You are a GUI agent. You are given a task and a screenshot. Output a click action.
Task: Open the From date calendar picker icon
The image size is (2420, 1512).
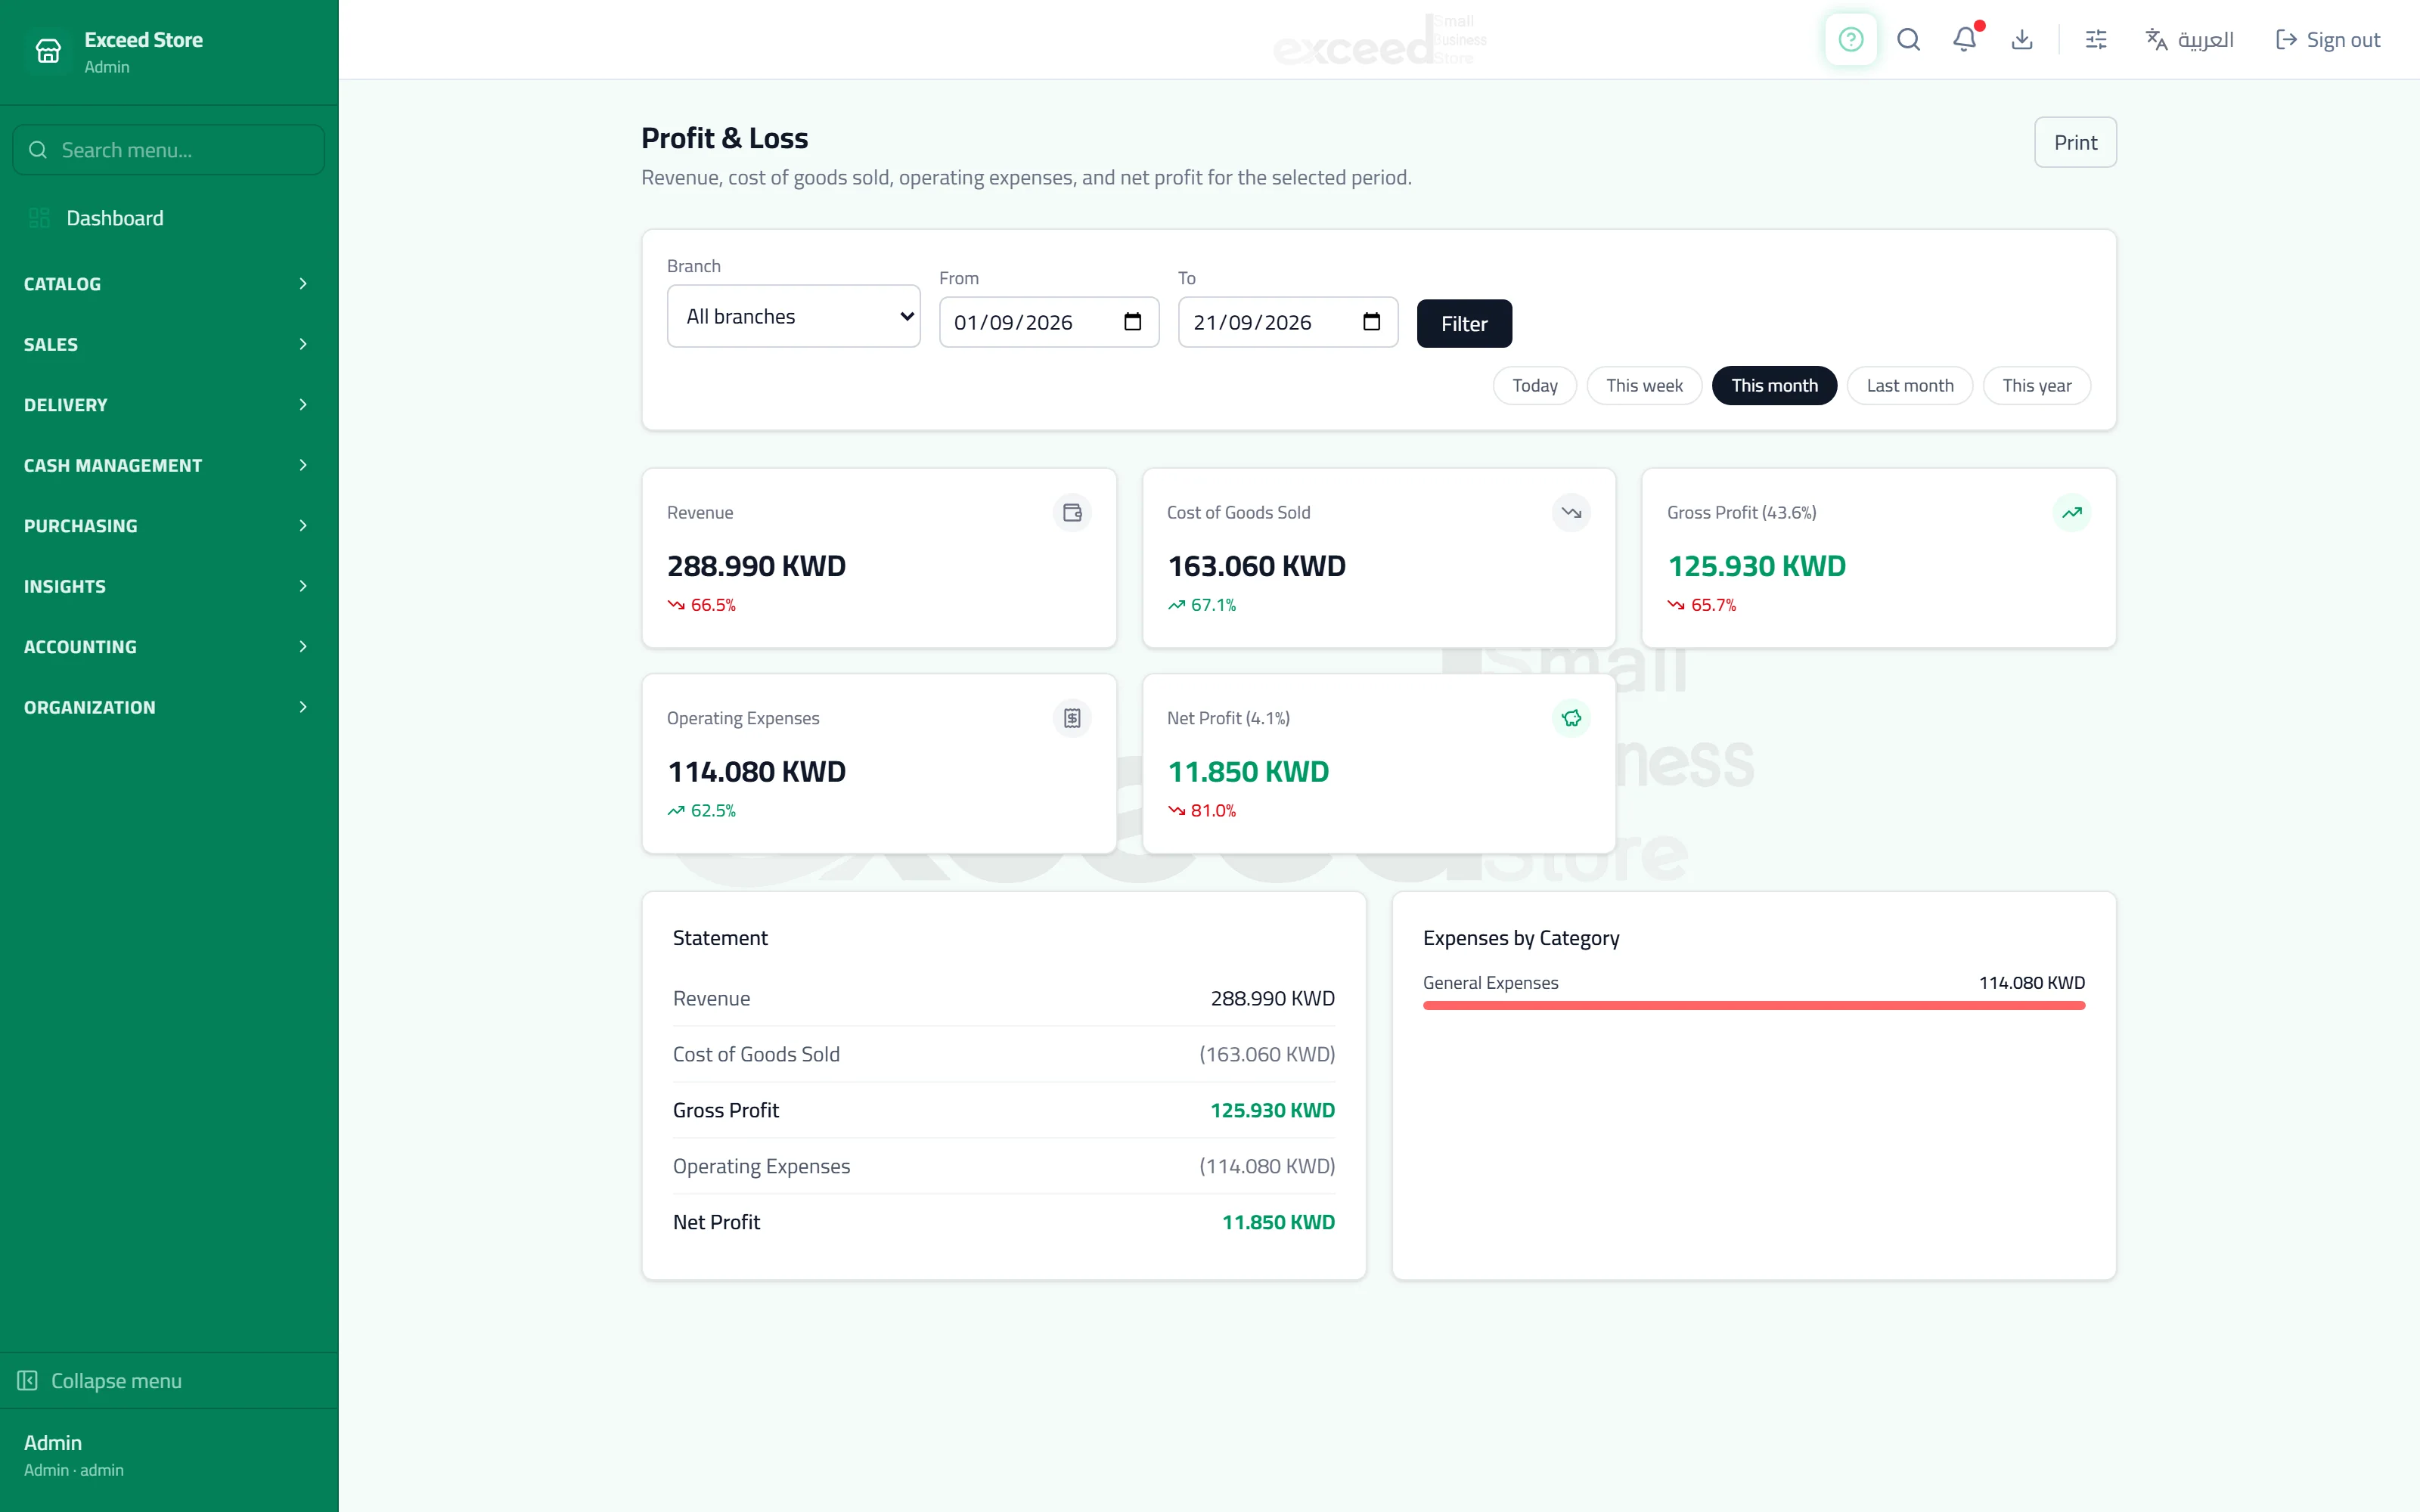1132,322
